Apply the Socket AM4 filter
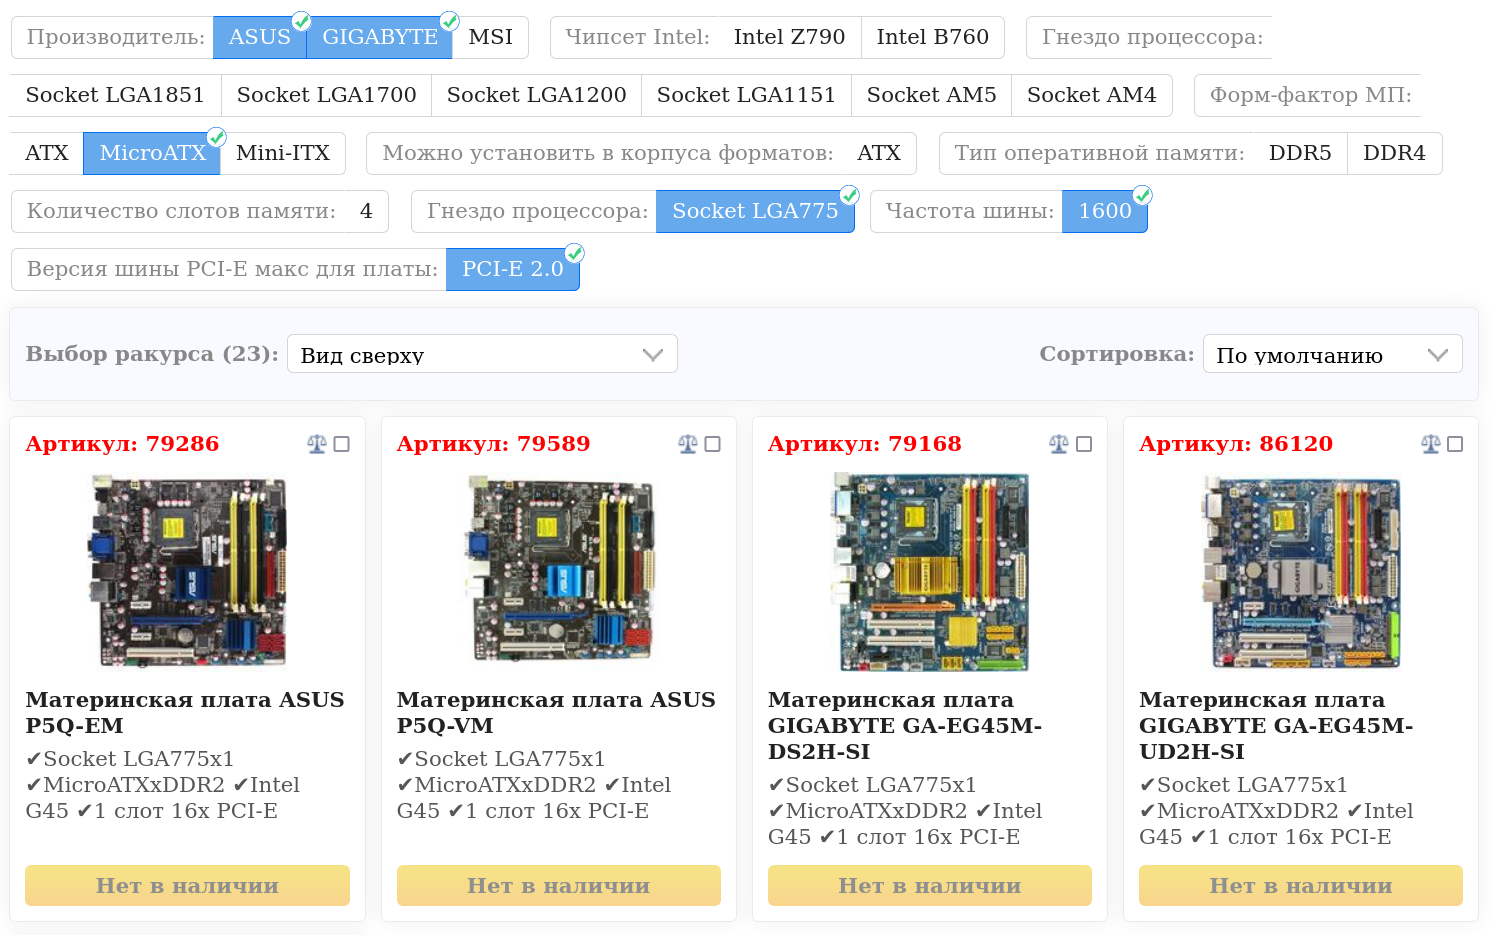The width and height of the screenshot is (1493, 935). [x=1091, y=95]
